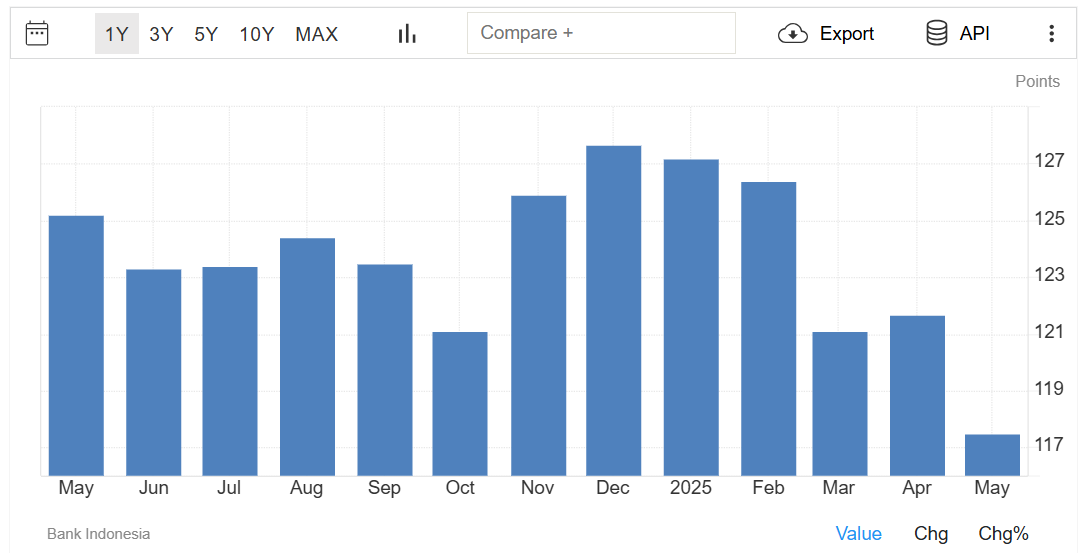
Task: Click the Aug bar in chart
Action: point(307,356)
